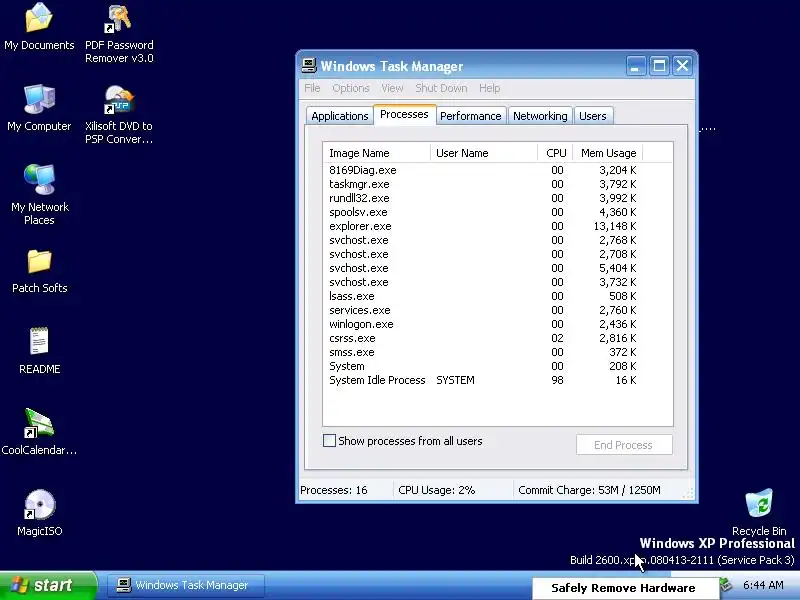Click Processes: 16 in status bar

tap(334, 490)
